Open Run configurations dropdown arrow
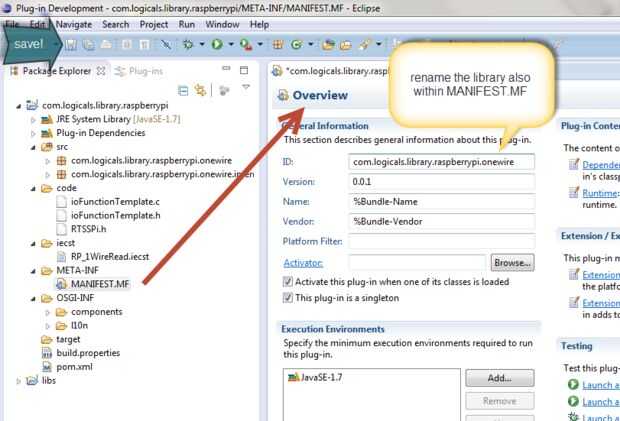This screenshot has height=421, width=620. pyautogui.click(x=231, y=44)
